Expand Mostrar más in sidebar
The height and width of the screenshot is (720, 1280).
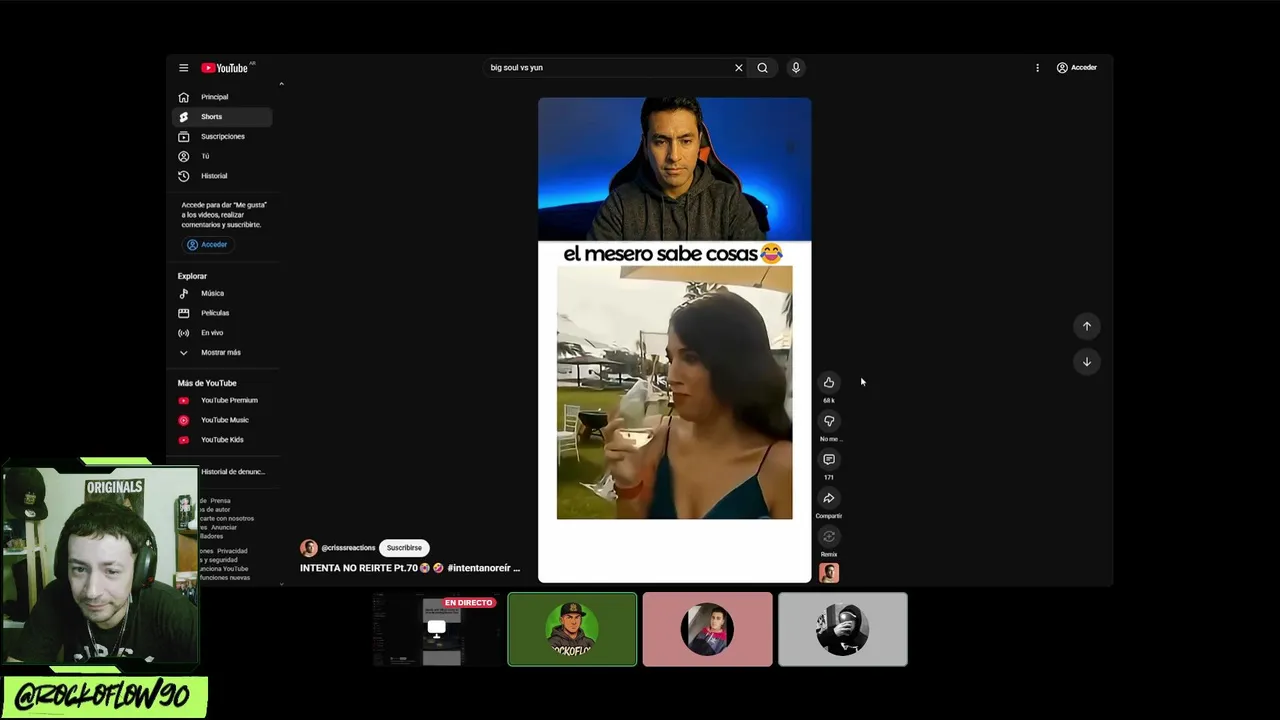coord(223,352)
